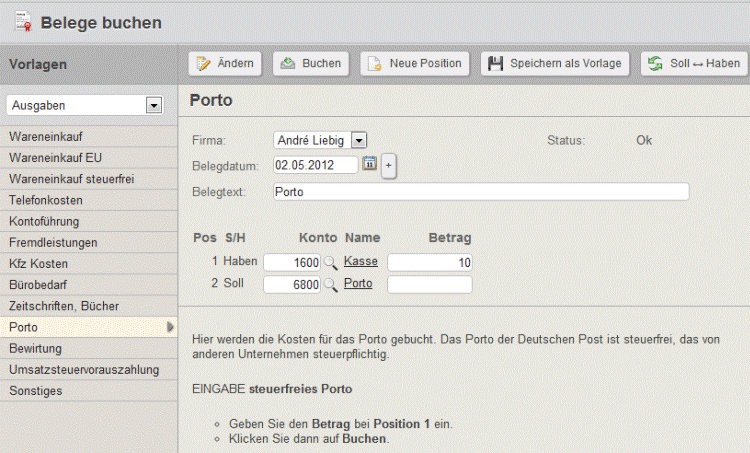This screenshot has width=750, height=453.
Task: Click the Belegtext input field
Action: (x=480, y=192)
